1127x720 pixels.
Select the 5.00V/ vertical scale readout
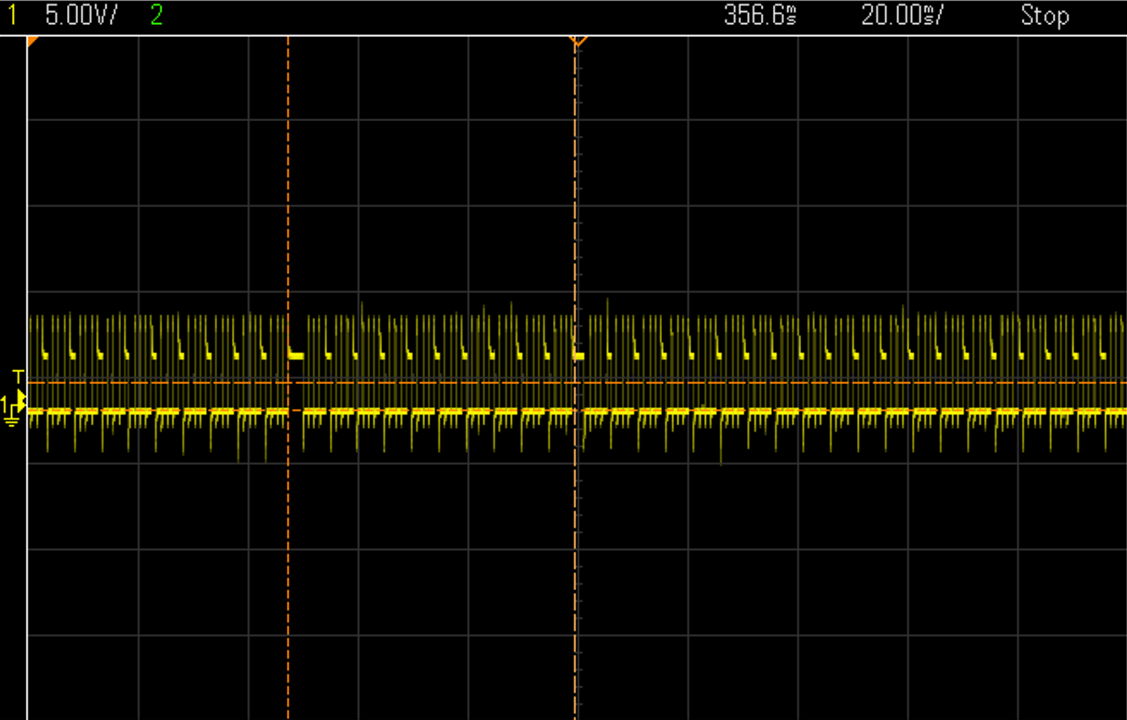[81, 15]
